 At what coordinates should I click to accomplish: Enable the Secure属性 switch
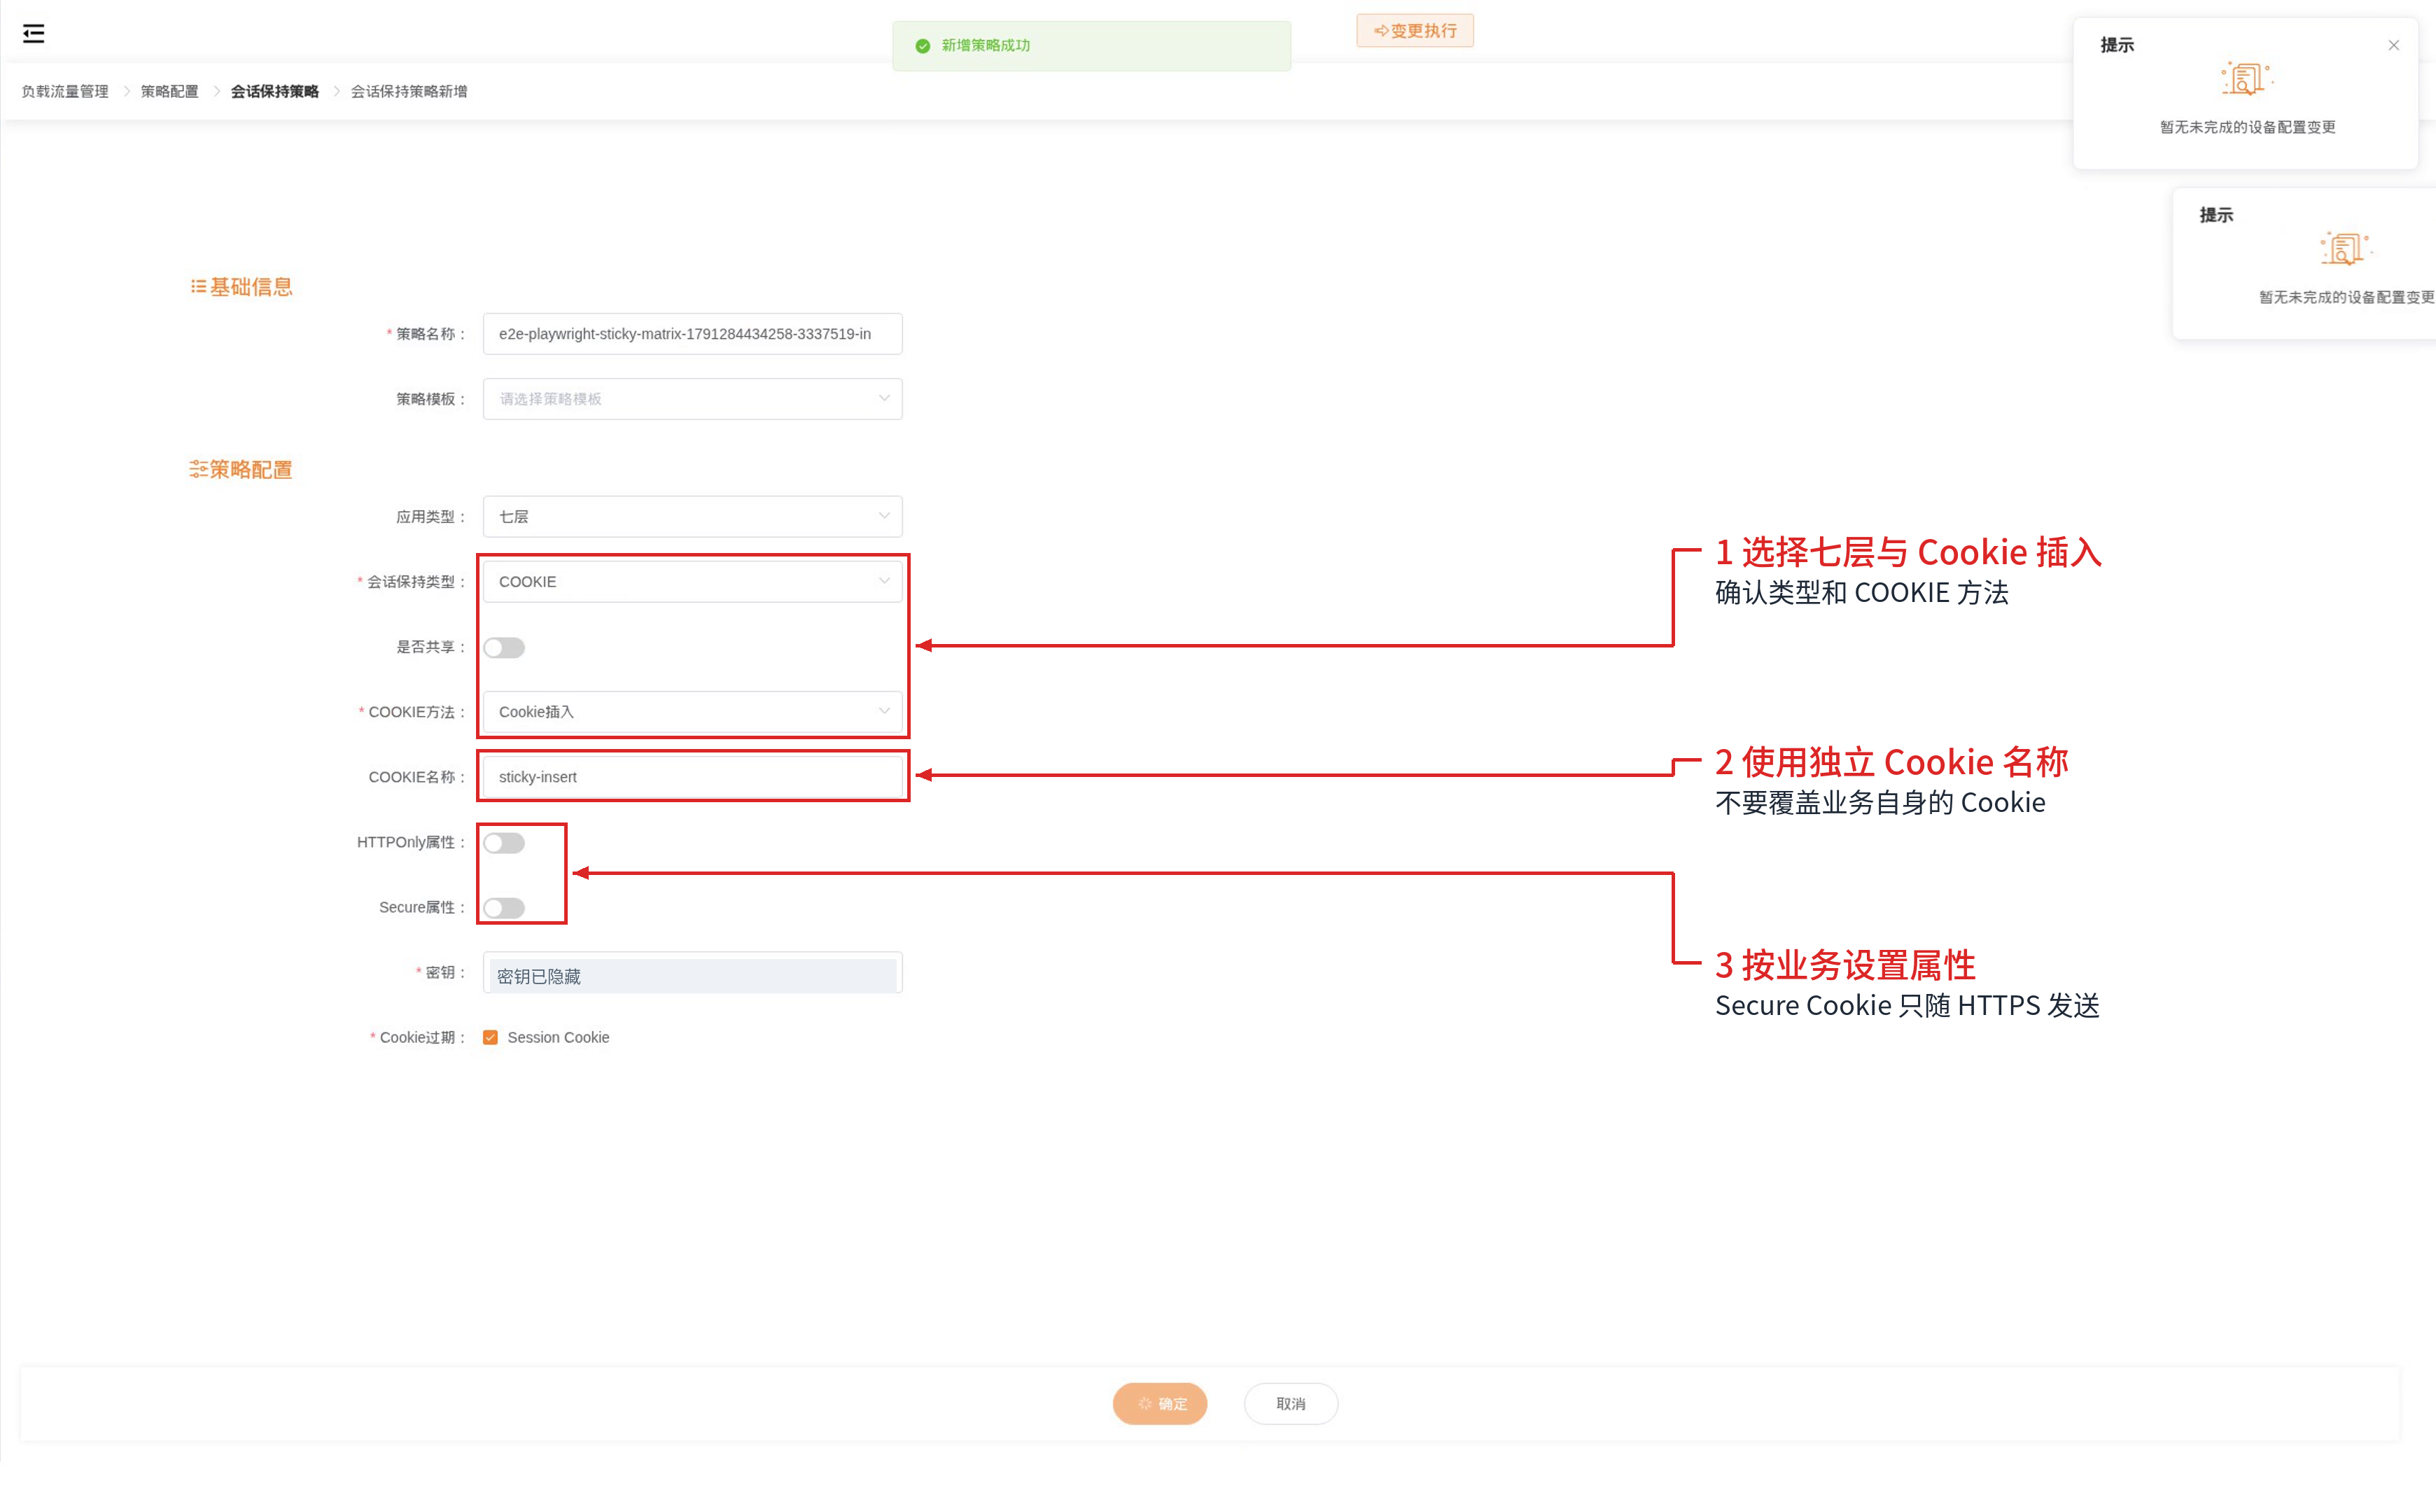point(504,908)
